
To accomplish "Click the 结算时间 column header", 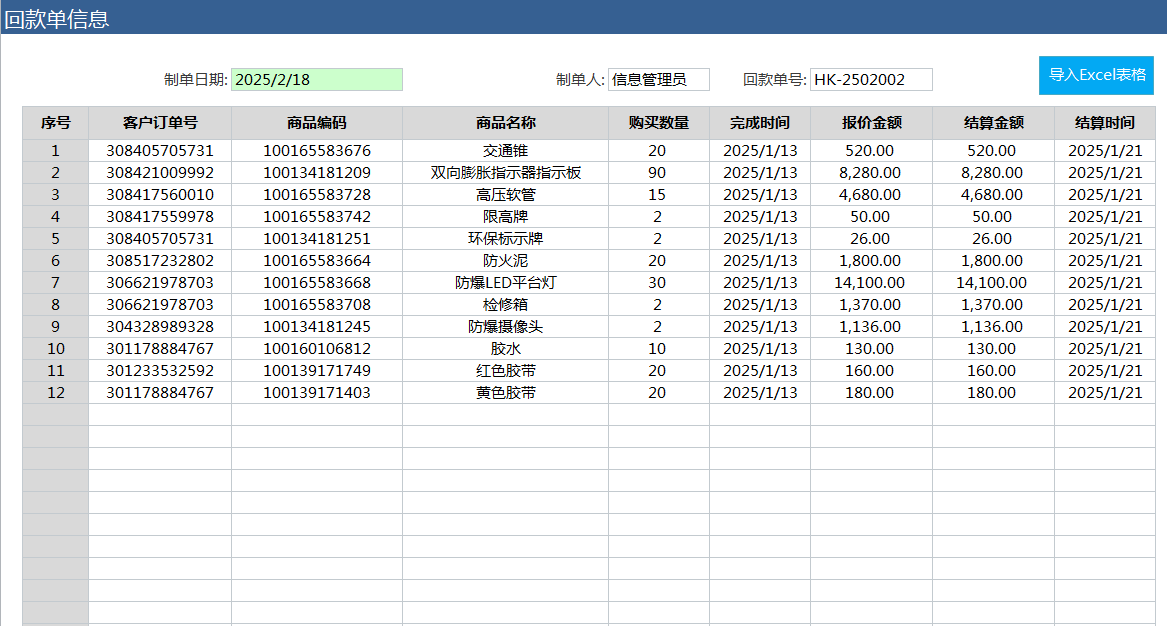I will coord(1105,123).
